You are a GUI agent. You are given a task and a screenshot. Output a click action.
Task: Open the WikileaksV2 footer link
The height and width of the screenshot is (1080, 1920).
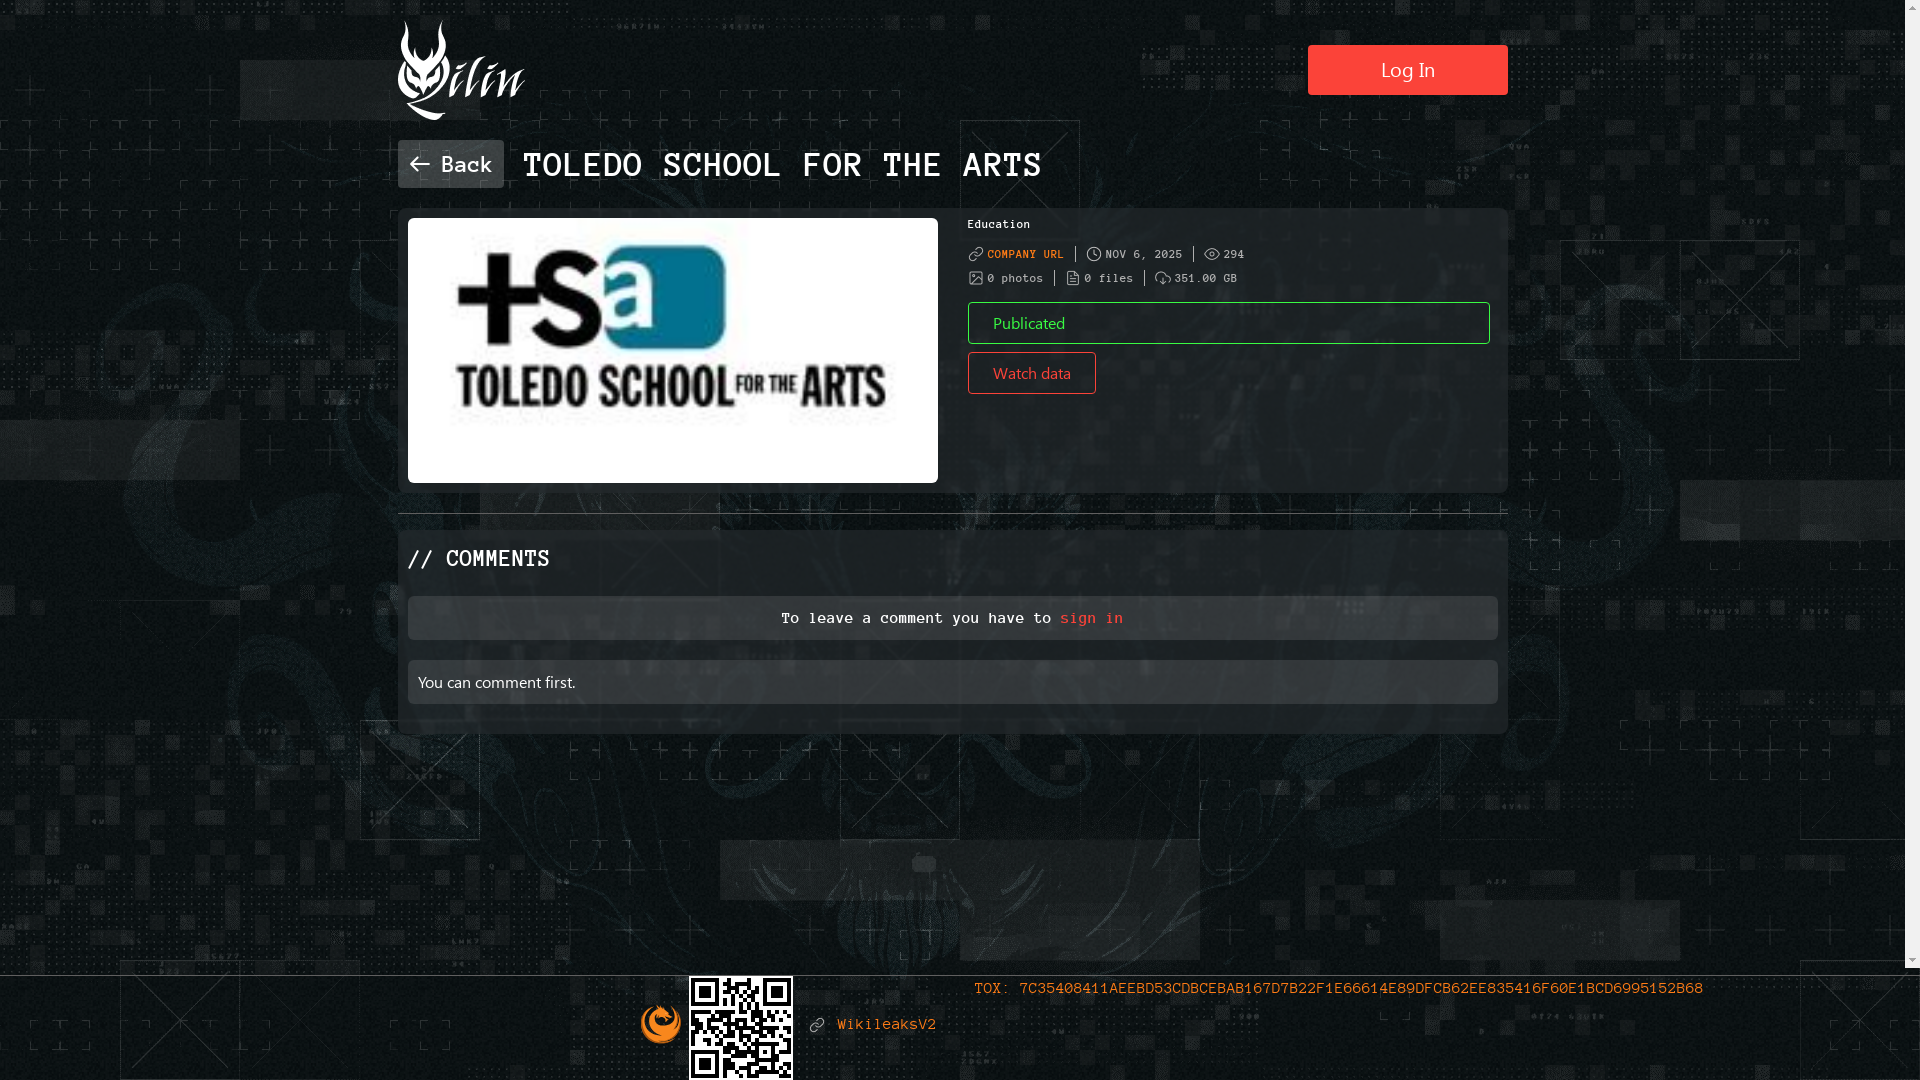886,1025
